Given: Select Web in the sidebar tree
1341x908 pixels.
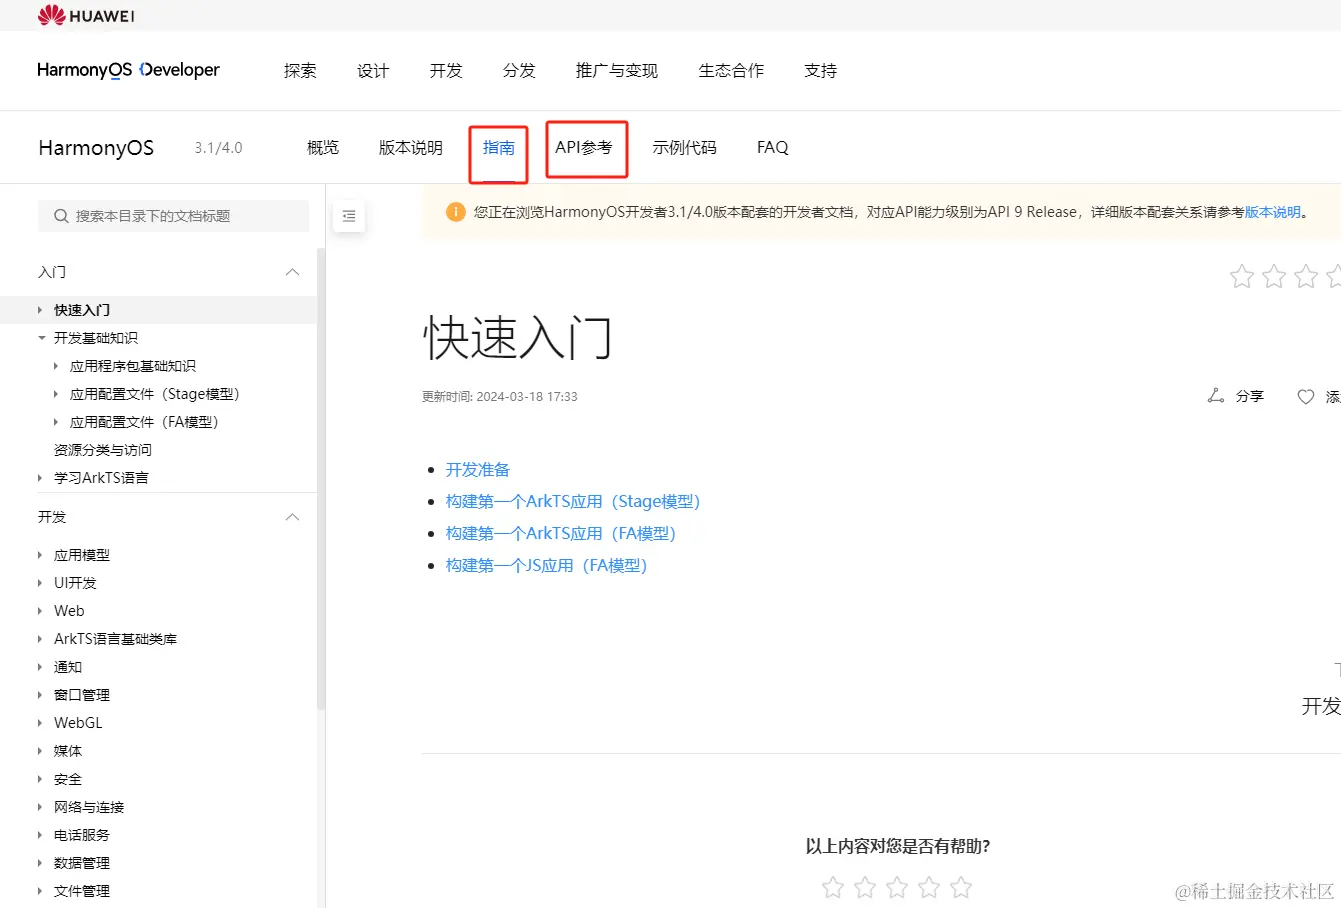Looking at the screenshot, I should click(x=69, y=611).
